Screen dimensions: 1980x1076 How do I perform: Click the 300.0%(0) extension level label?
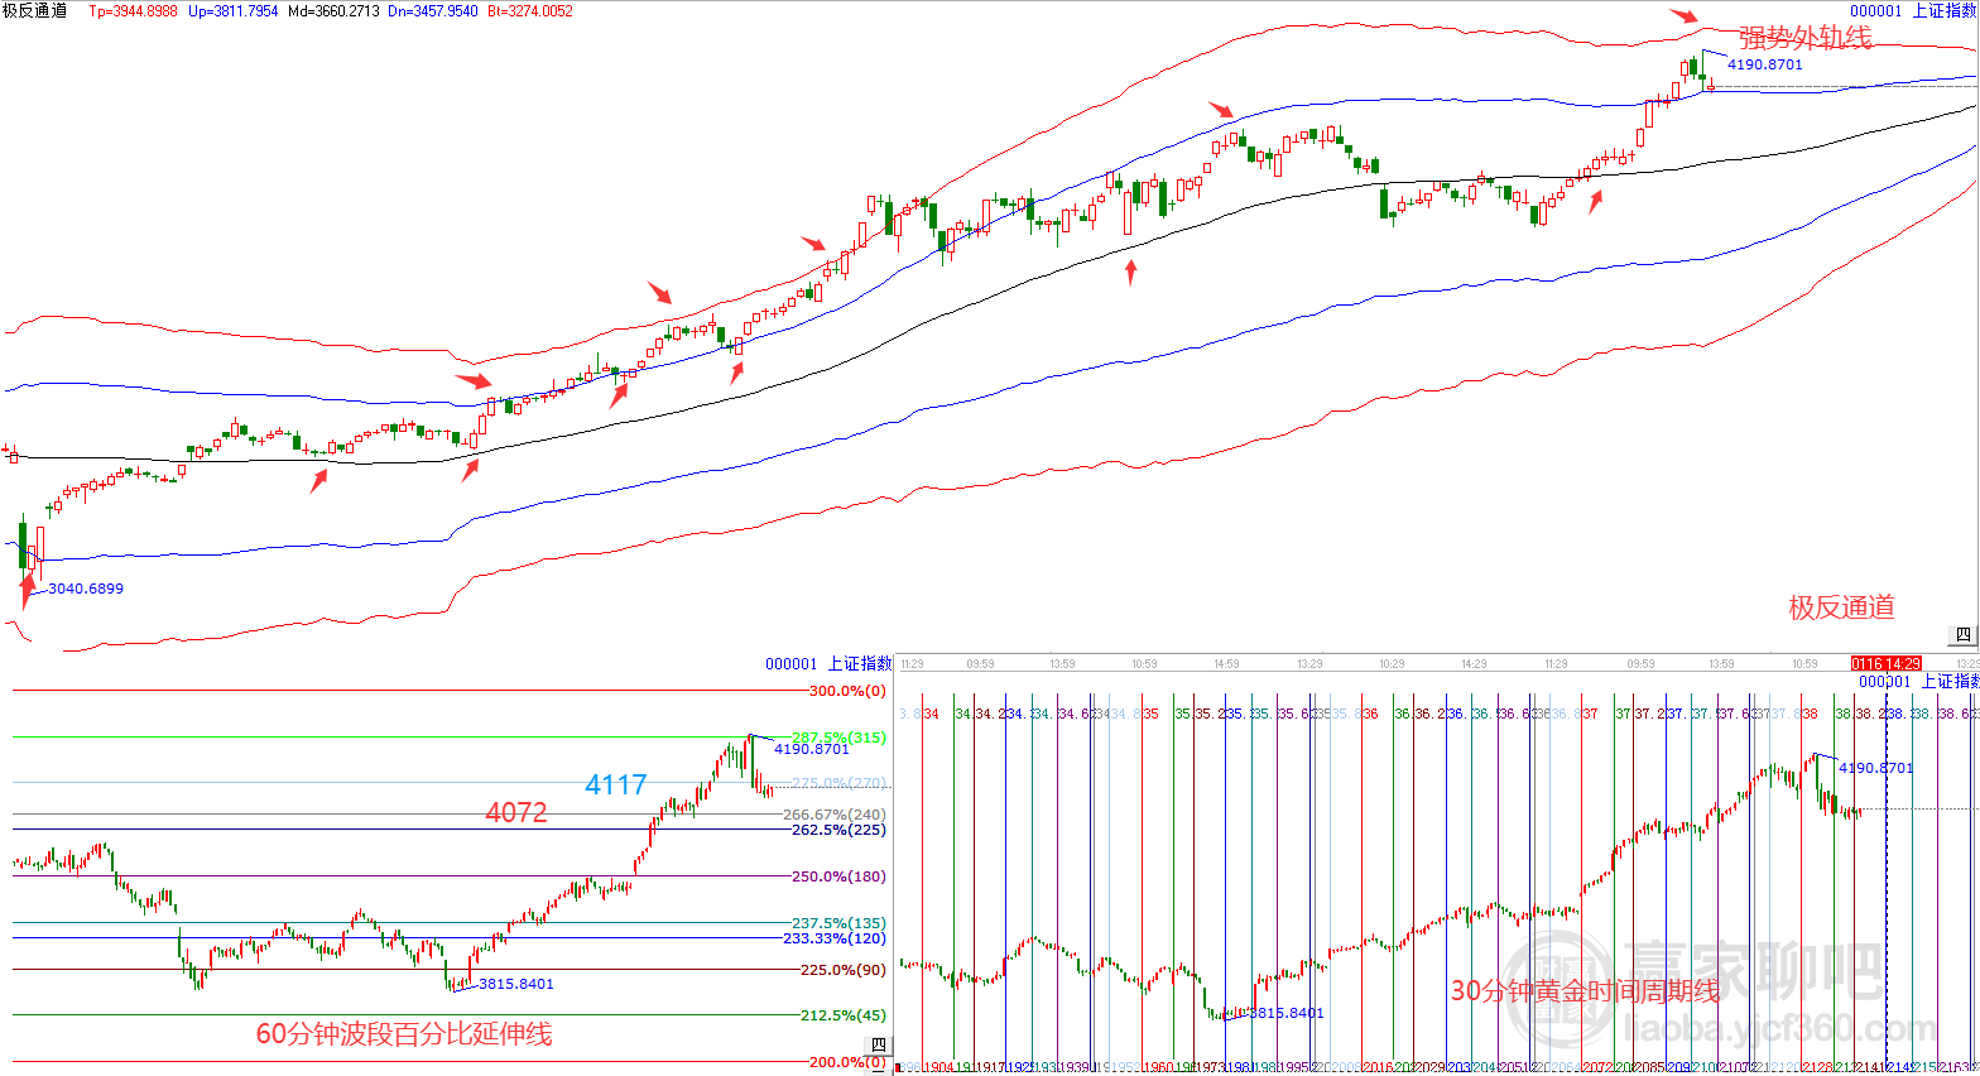coord(847,691)
